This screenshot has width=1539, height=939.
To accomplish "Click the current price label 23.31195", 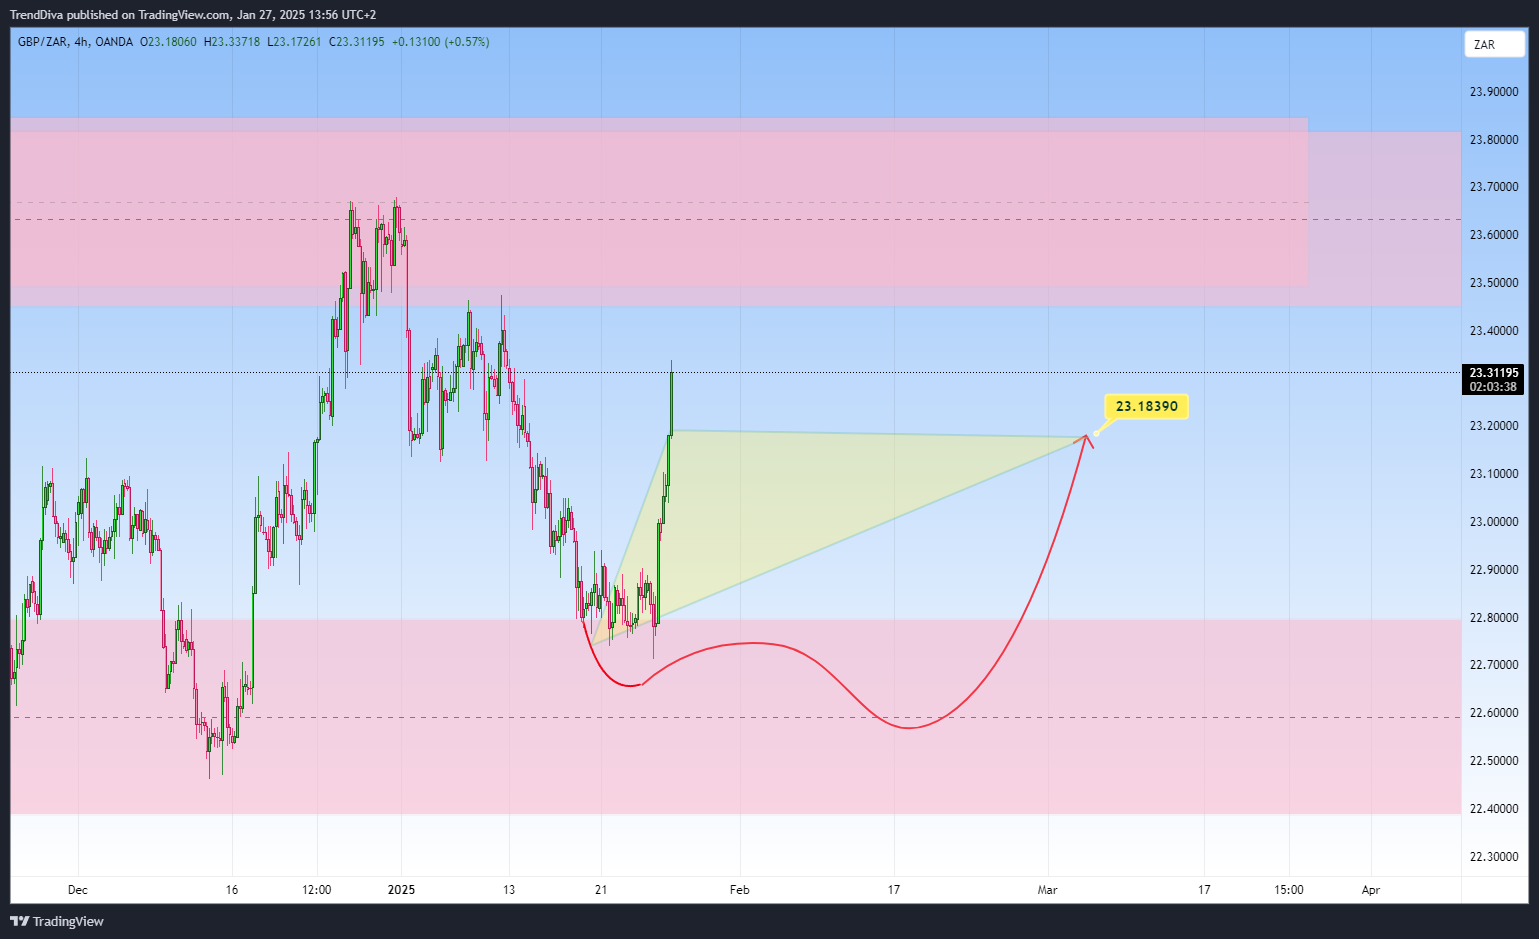I will (1493, 373).
